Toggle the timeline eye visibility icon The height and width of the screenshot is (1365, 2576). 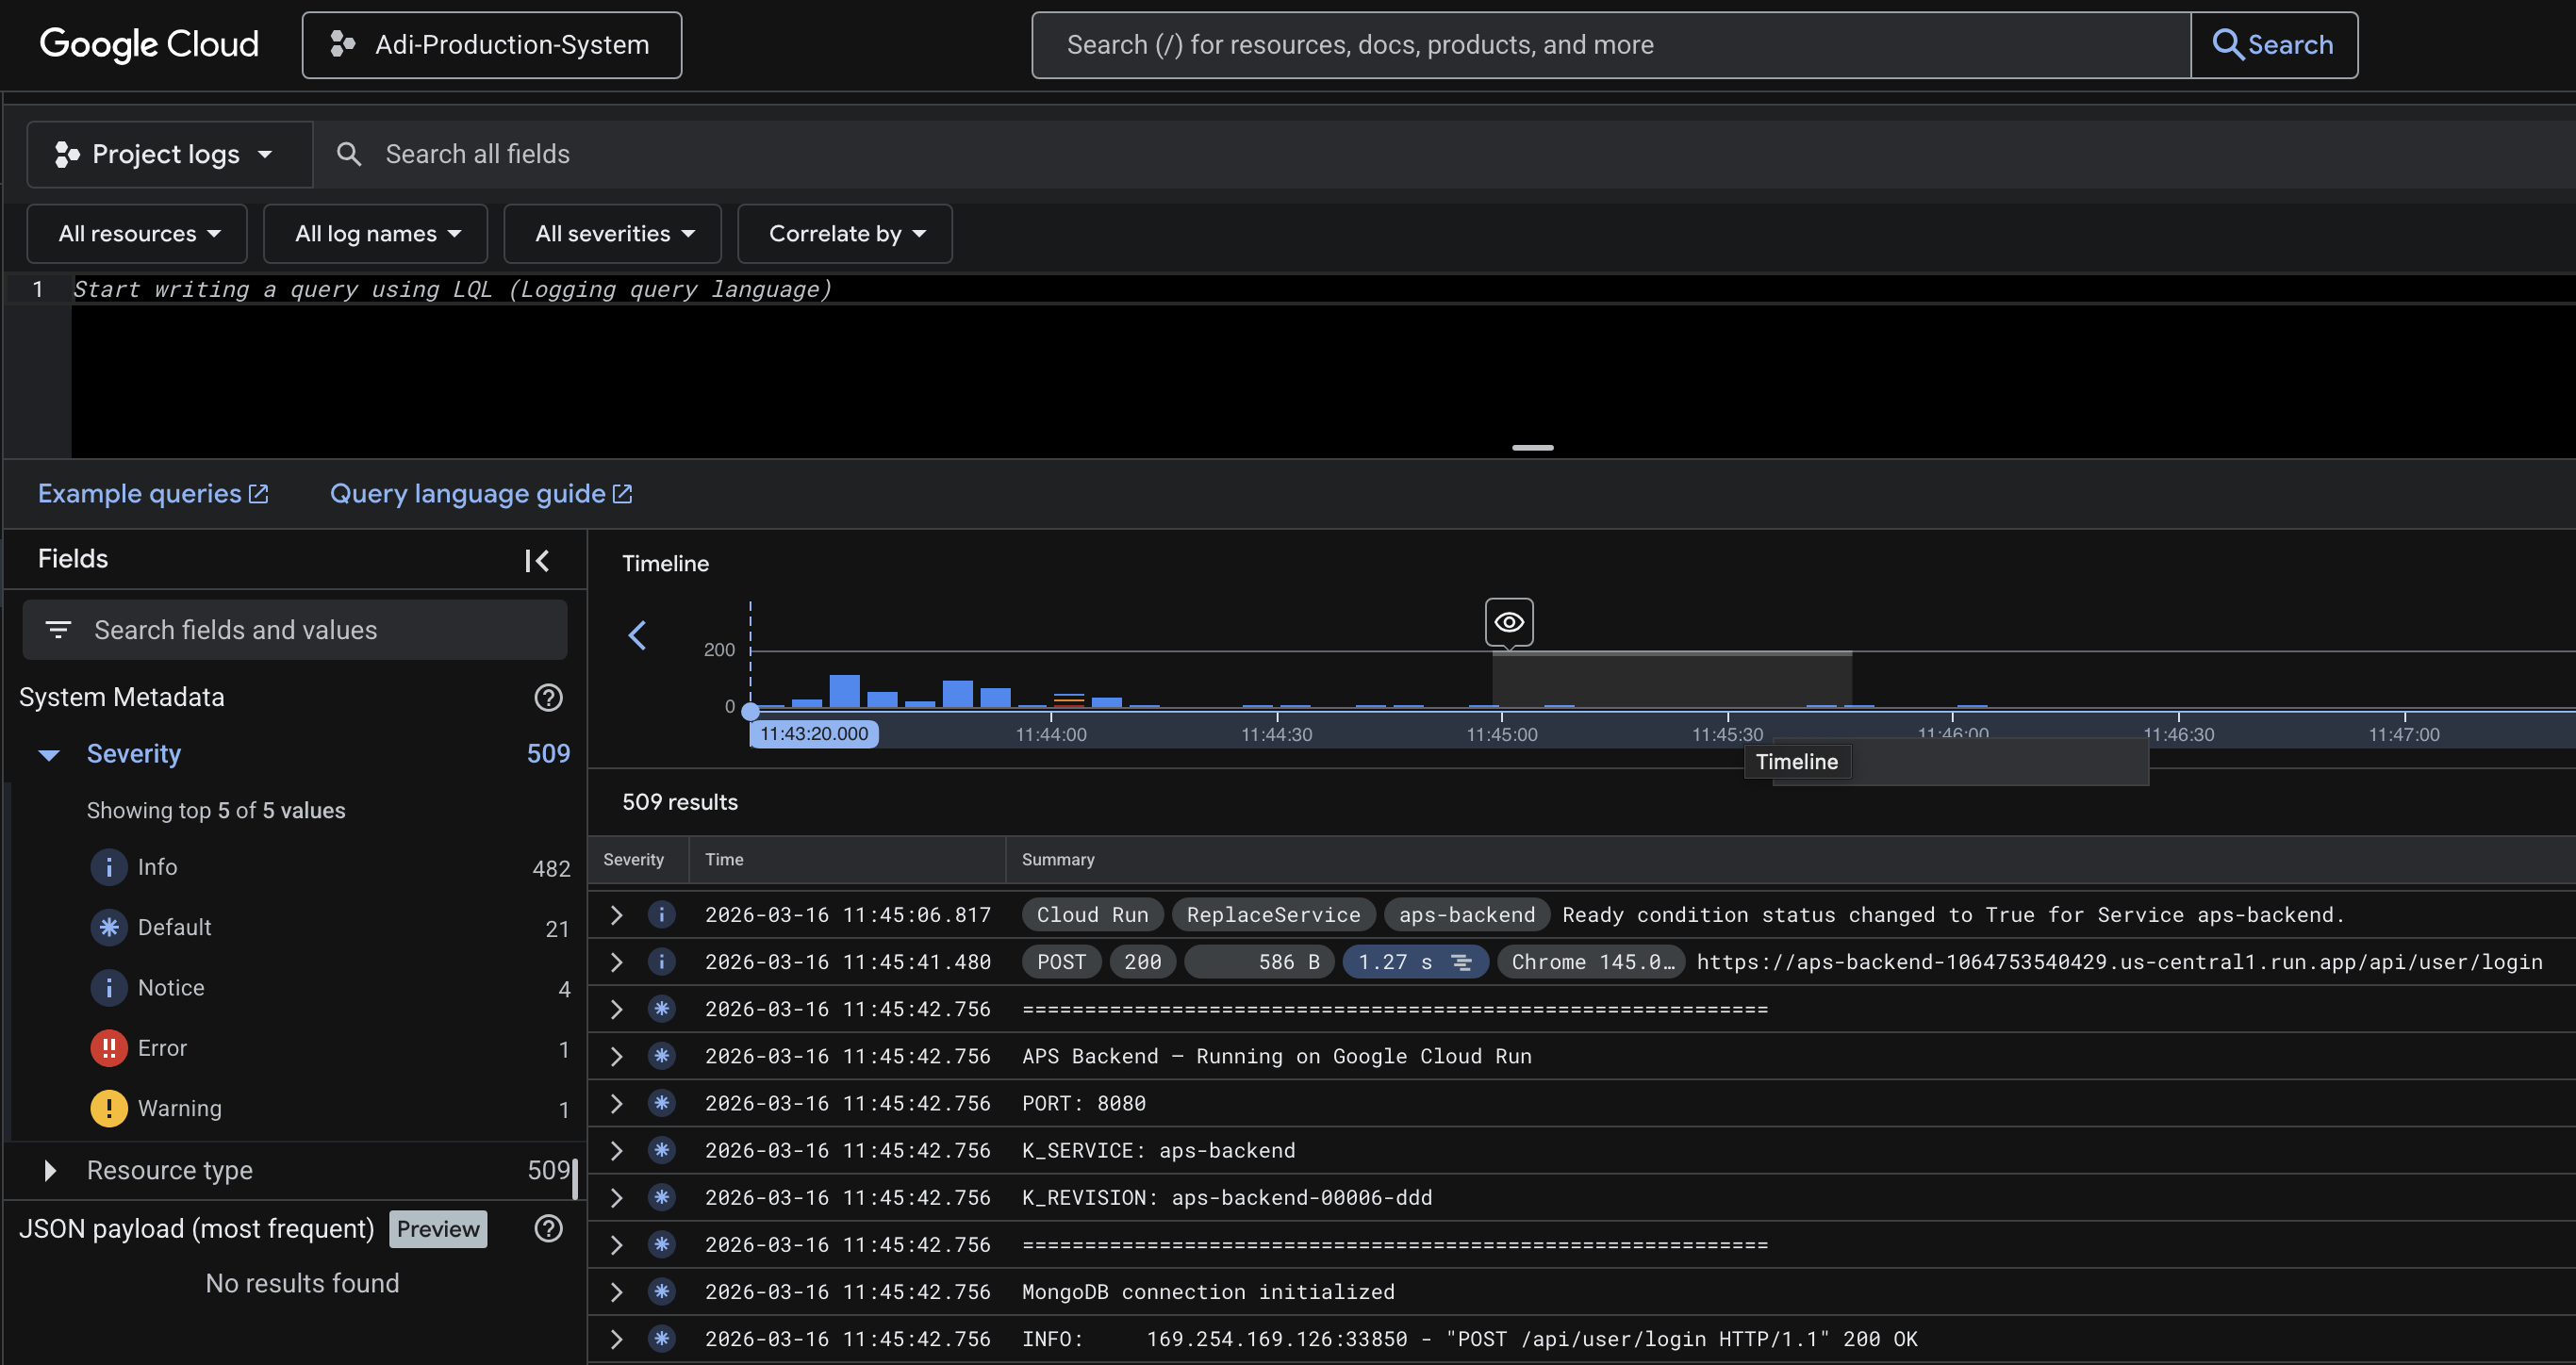click(x=1509, y=622)
